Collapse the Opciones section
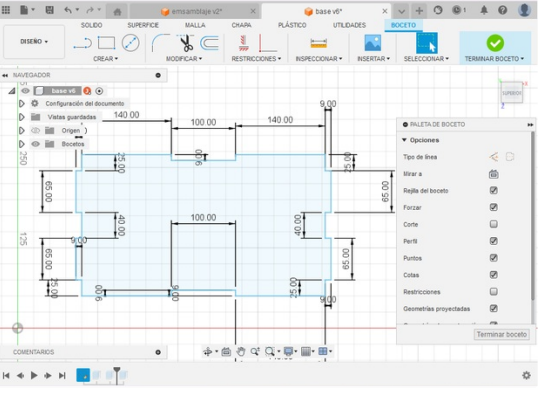This screenshot has width=541, height=394. pos(404,140)
